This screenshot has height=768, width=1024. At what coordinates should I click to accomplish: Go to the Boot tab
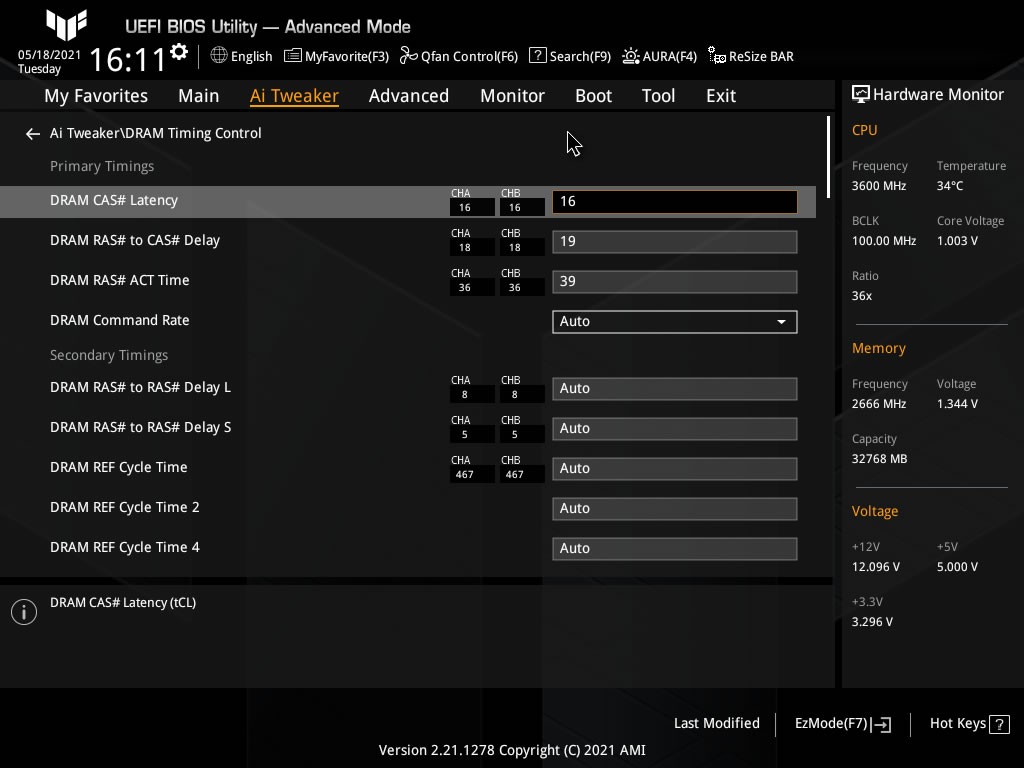(x=593, y=96)
